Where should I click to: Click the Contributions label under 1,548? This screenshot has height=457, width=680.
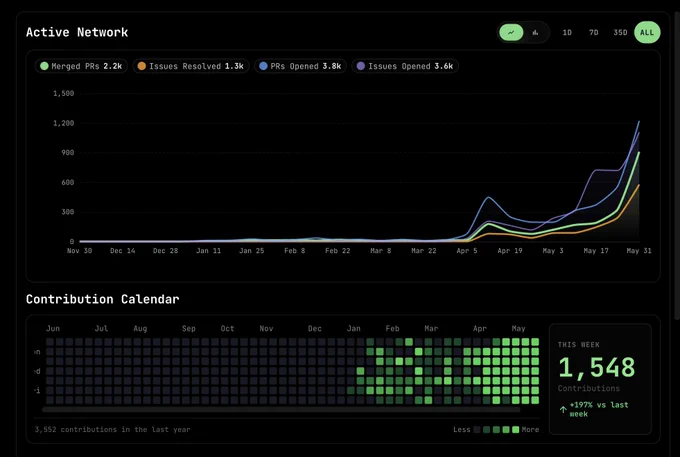(x=588, y=388)
